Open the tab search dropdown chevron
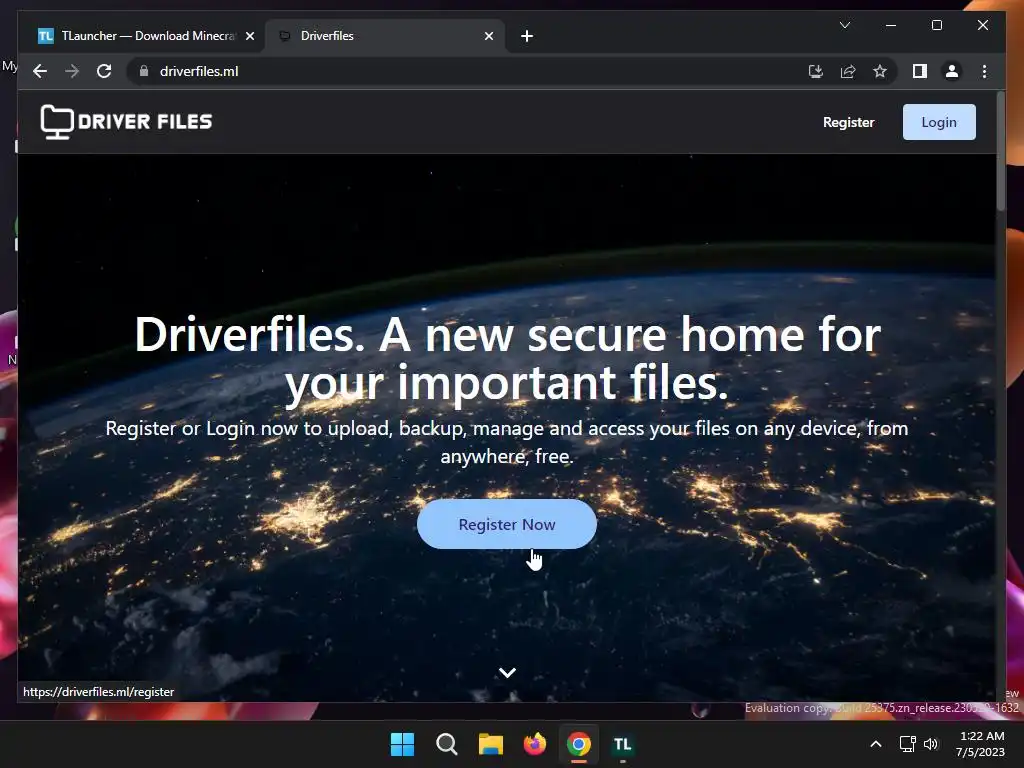This screenshot has height=768, width=1024. 844,25
